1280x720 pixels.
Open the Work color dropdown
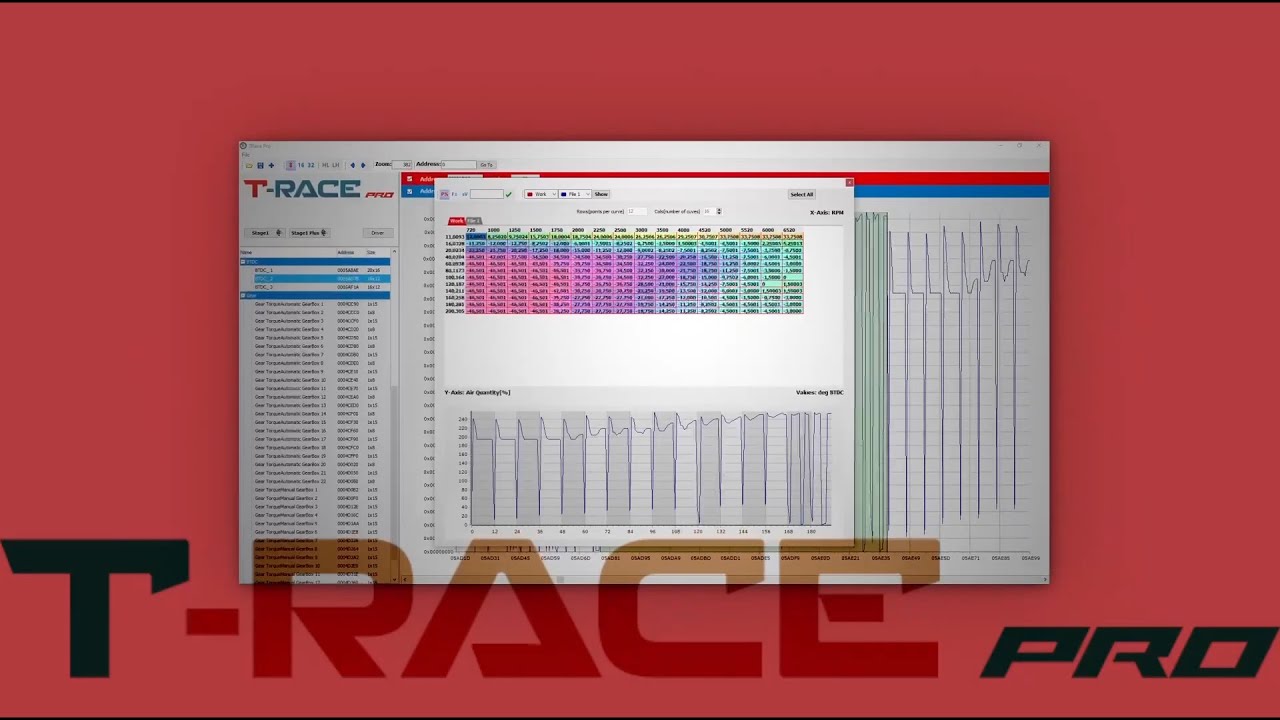point(541,194)
